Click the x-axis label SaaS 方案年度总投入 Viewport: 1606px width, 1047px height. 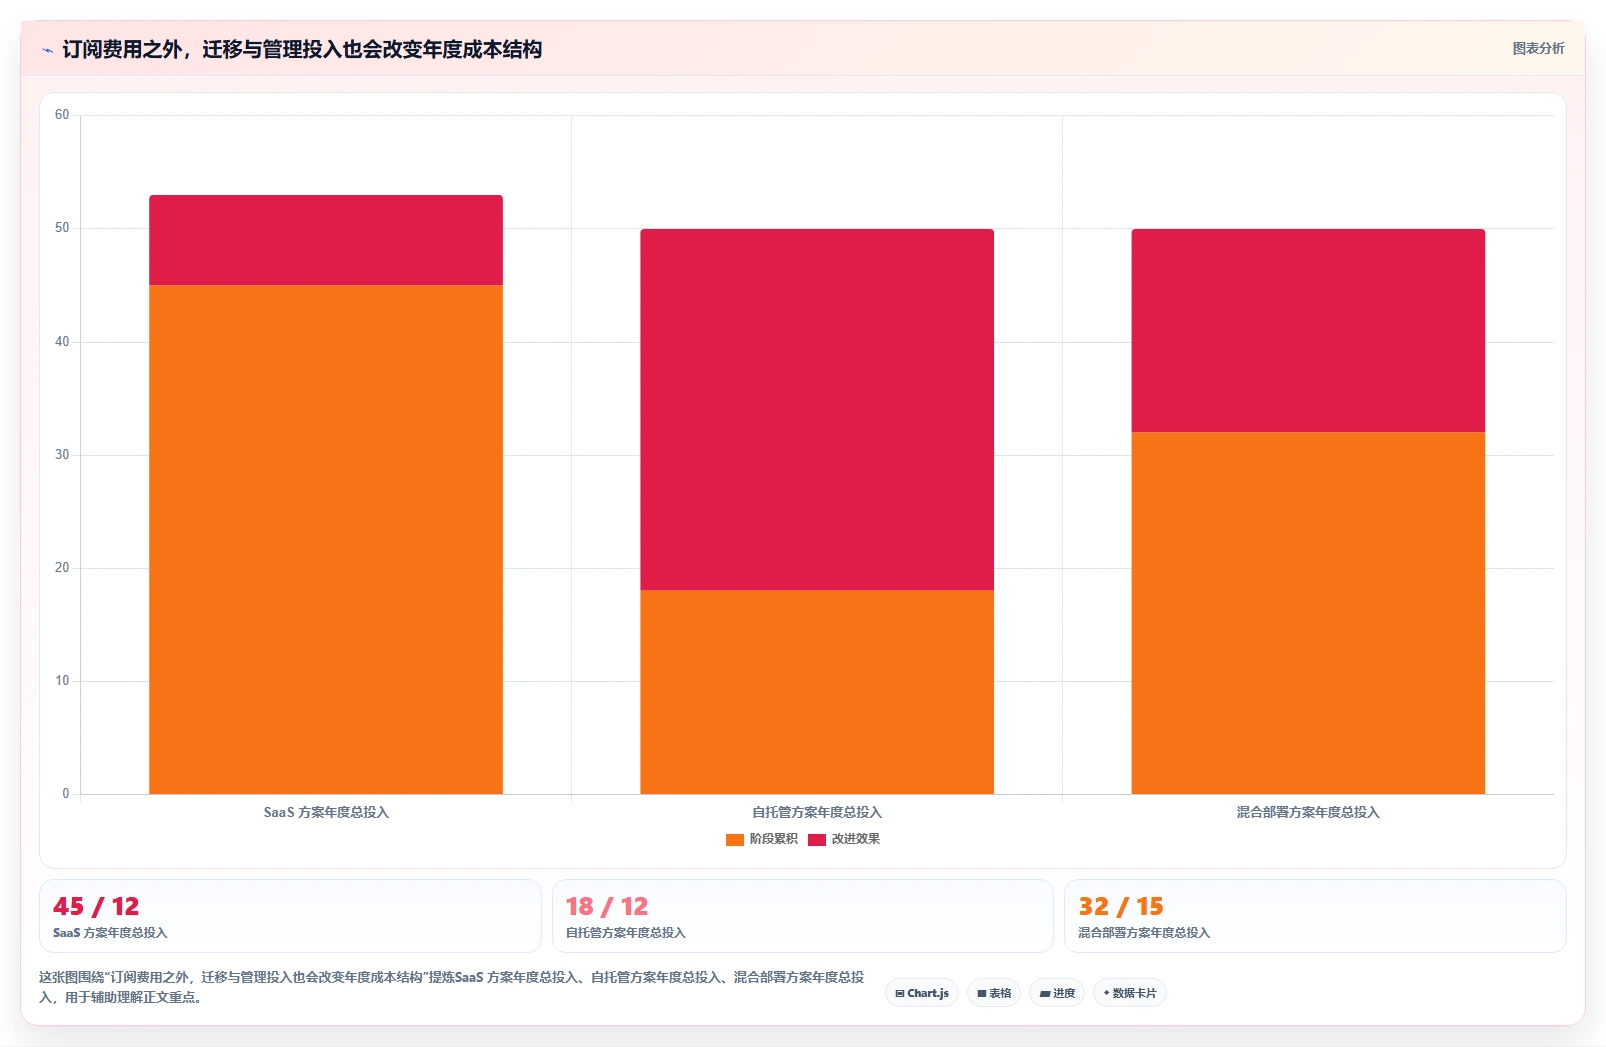point(326,812)
